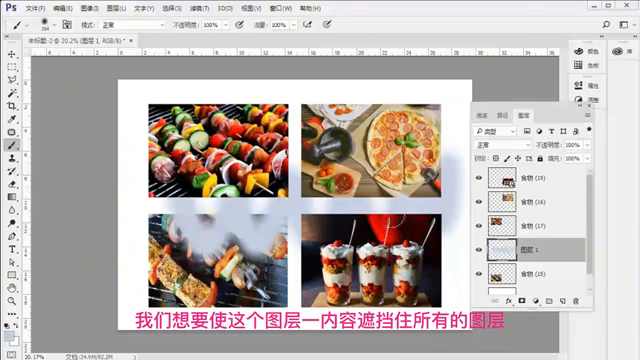Open the brush settings panel icon
This screenshot has width=640, height=360.
click(67, 25)
